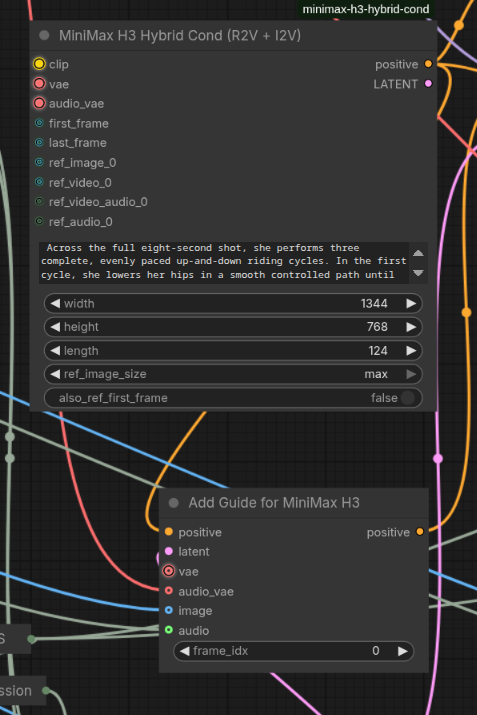Click the positive output socket on Hybrid Cond node
477x715 pixels.
point(428,64)
